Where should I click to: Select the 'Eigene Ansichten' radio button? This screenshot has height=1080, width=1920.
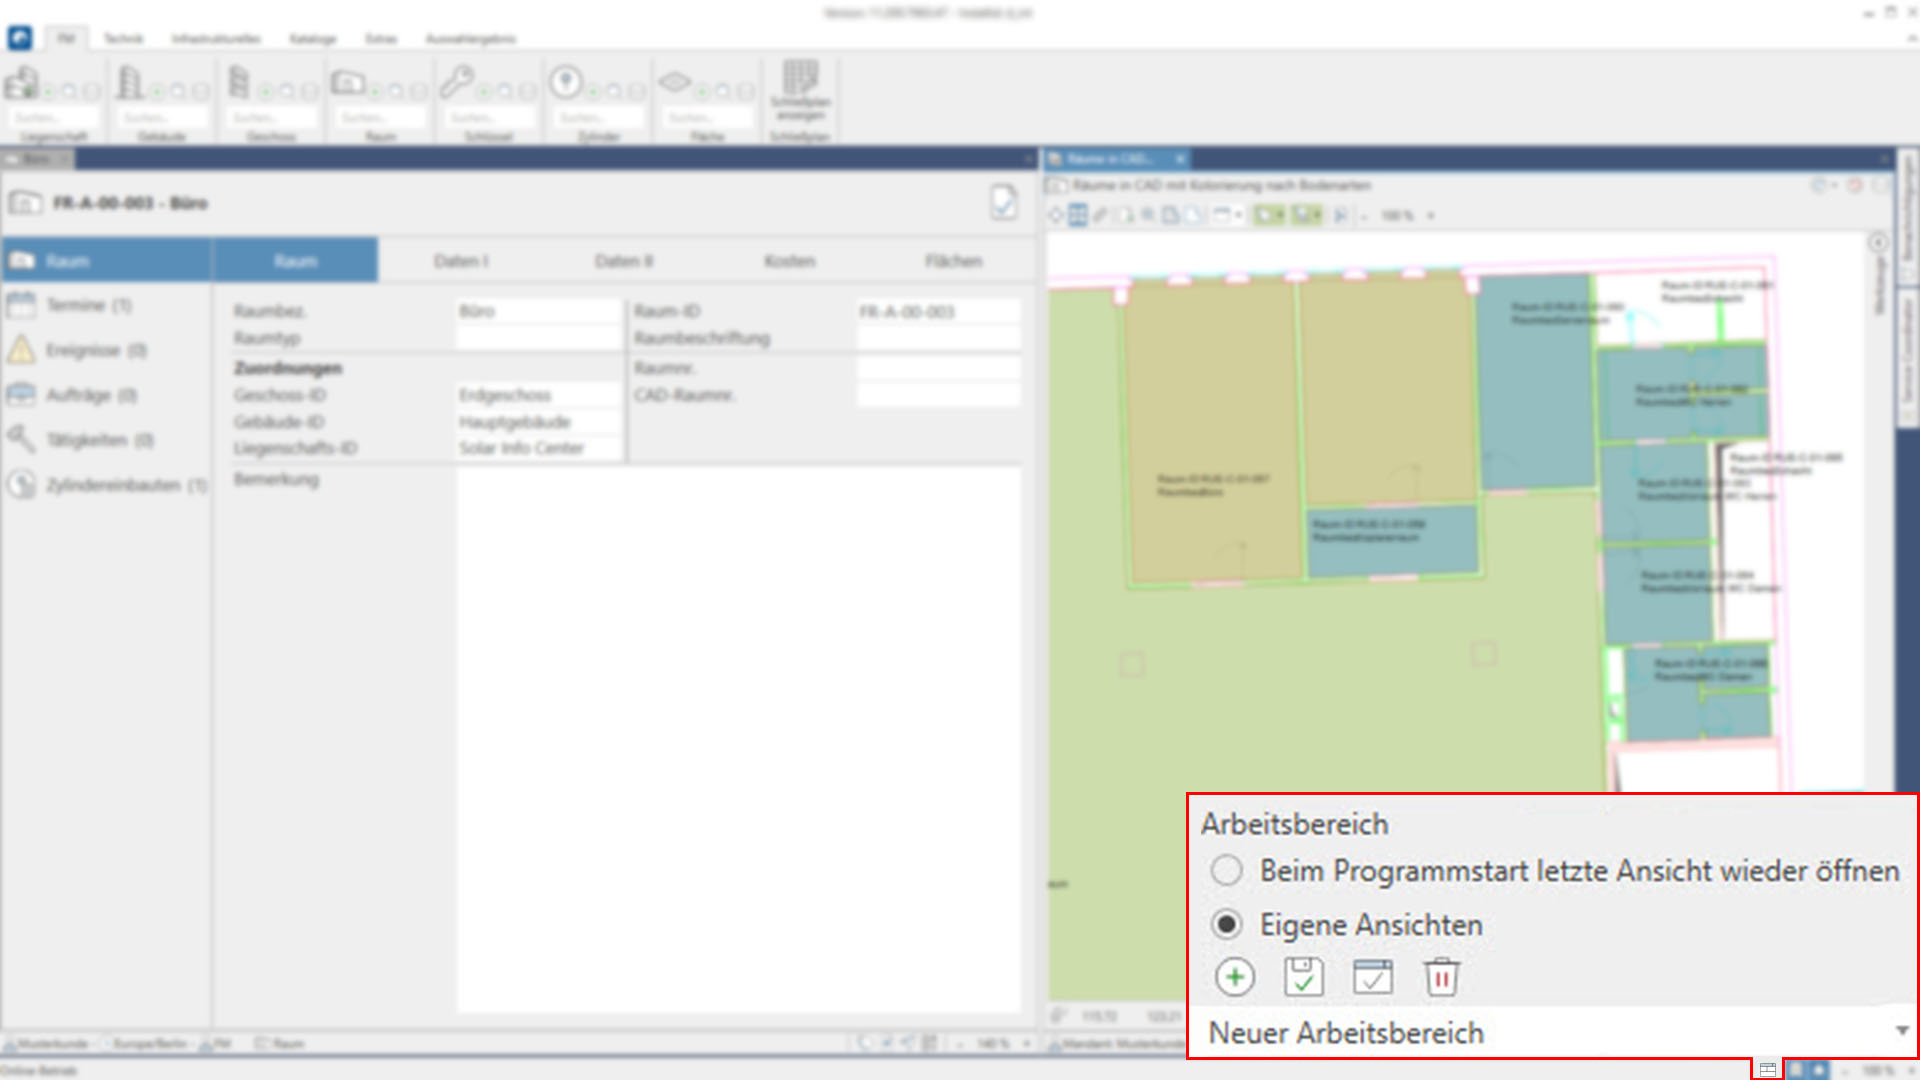pos(1227,925)
